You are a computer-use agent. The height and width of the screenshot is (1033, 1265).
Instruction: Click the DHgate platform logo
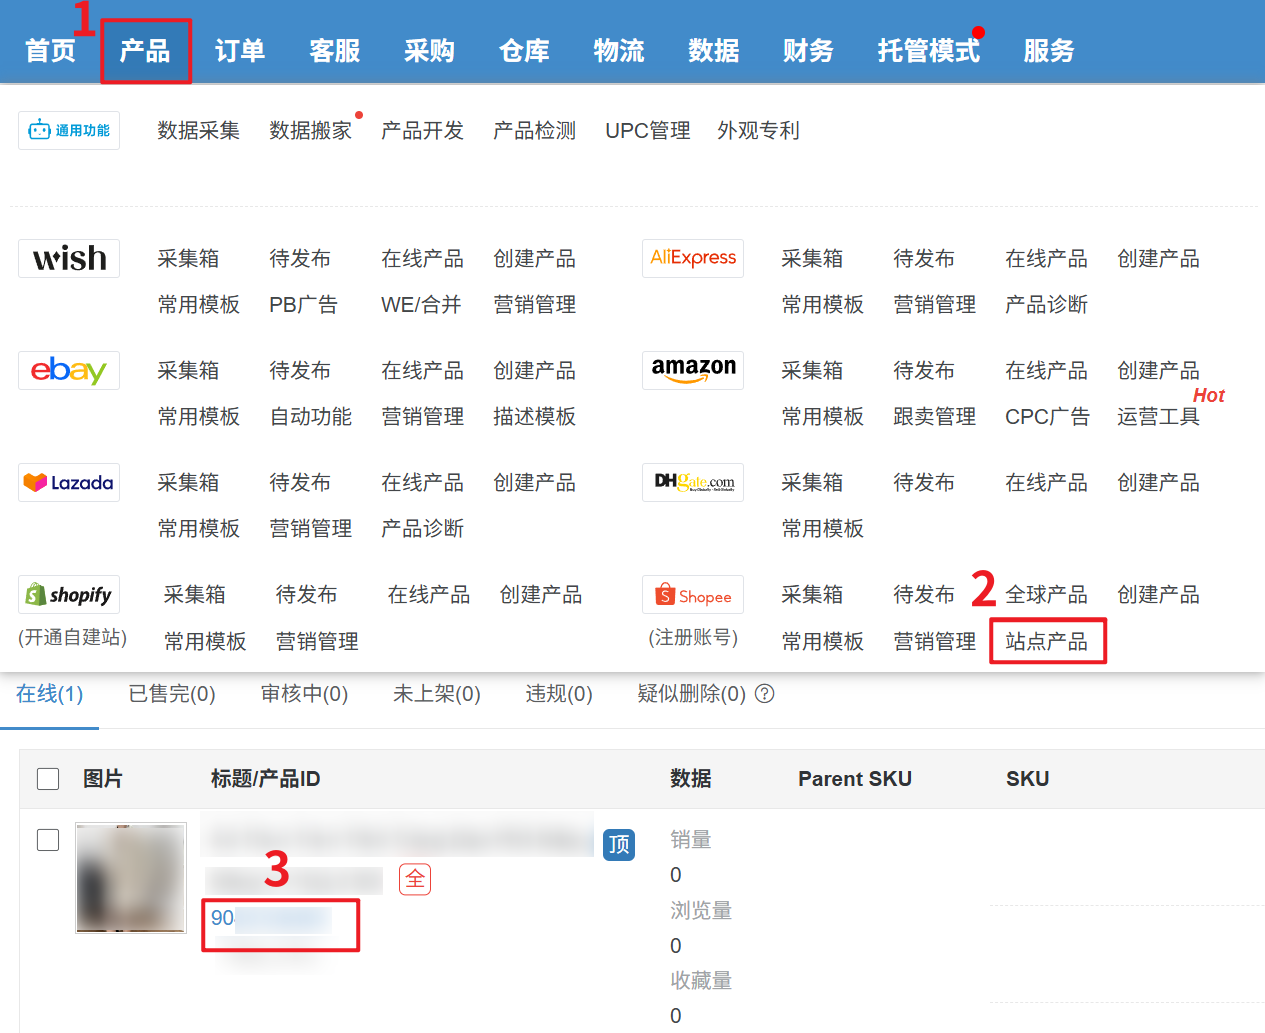pos(692,482)
